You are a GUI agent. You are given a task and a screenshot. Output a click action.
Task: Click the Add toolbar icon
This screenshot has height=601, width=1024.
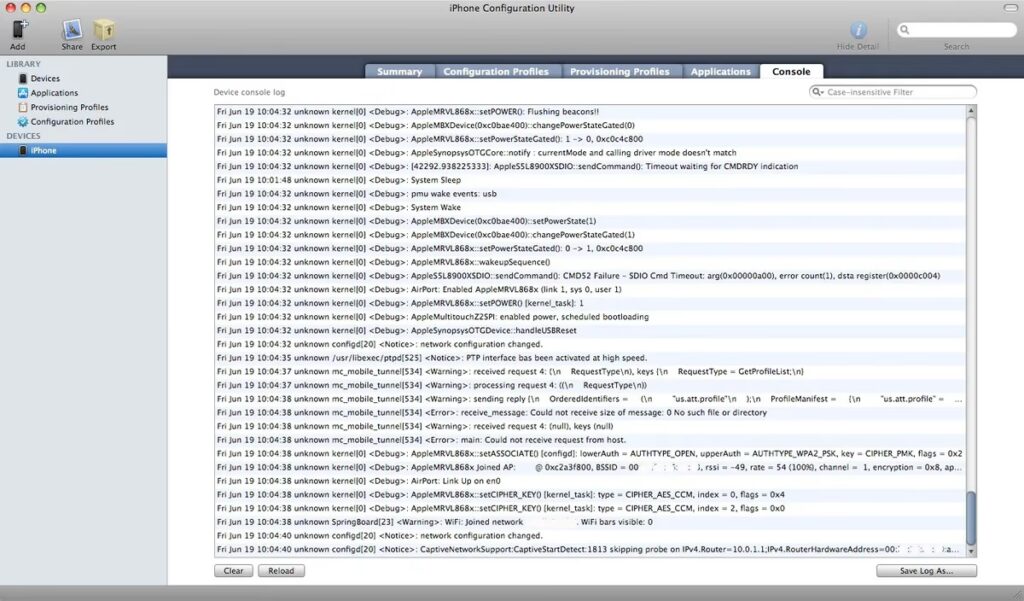(18, 31)
